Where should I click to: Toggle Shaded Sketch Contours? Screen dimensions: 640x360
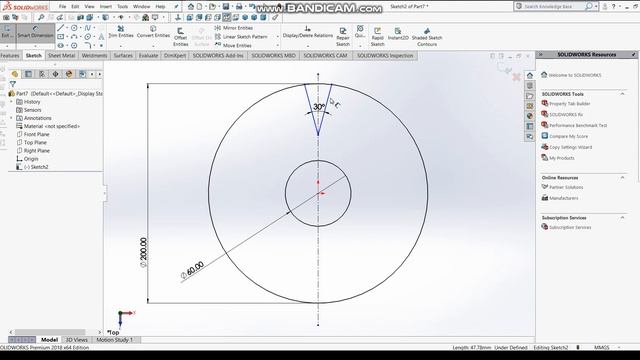[427, 37]
